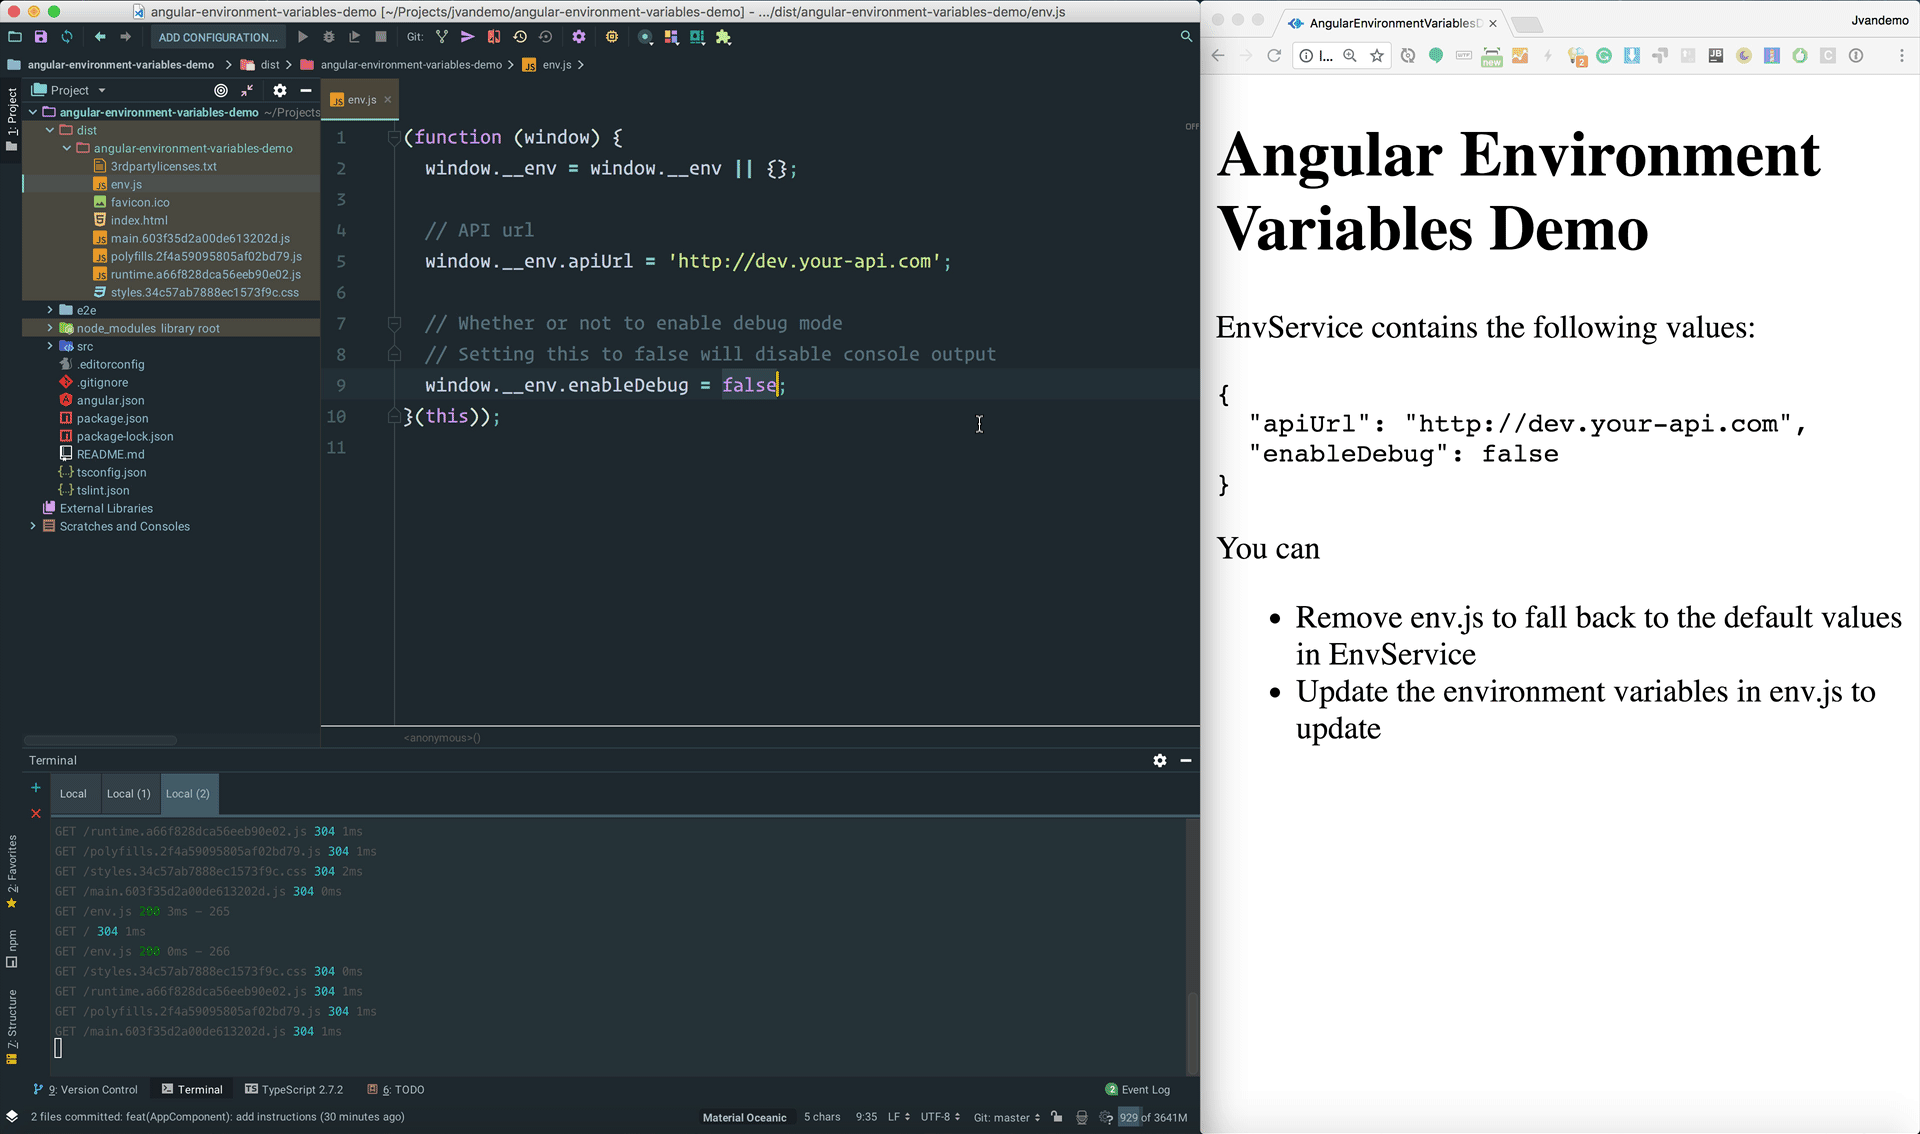Expand the dist folder in file tree

click(x=51, y=130)
